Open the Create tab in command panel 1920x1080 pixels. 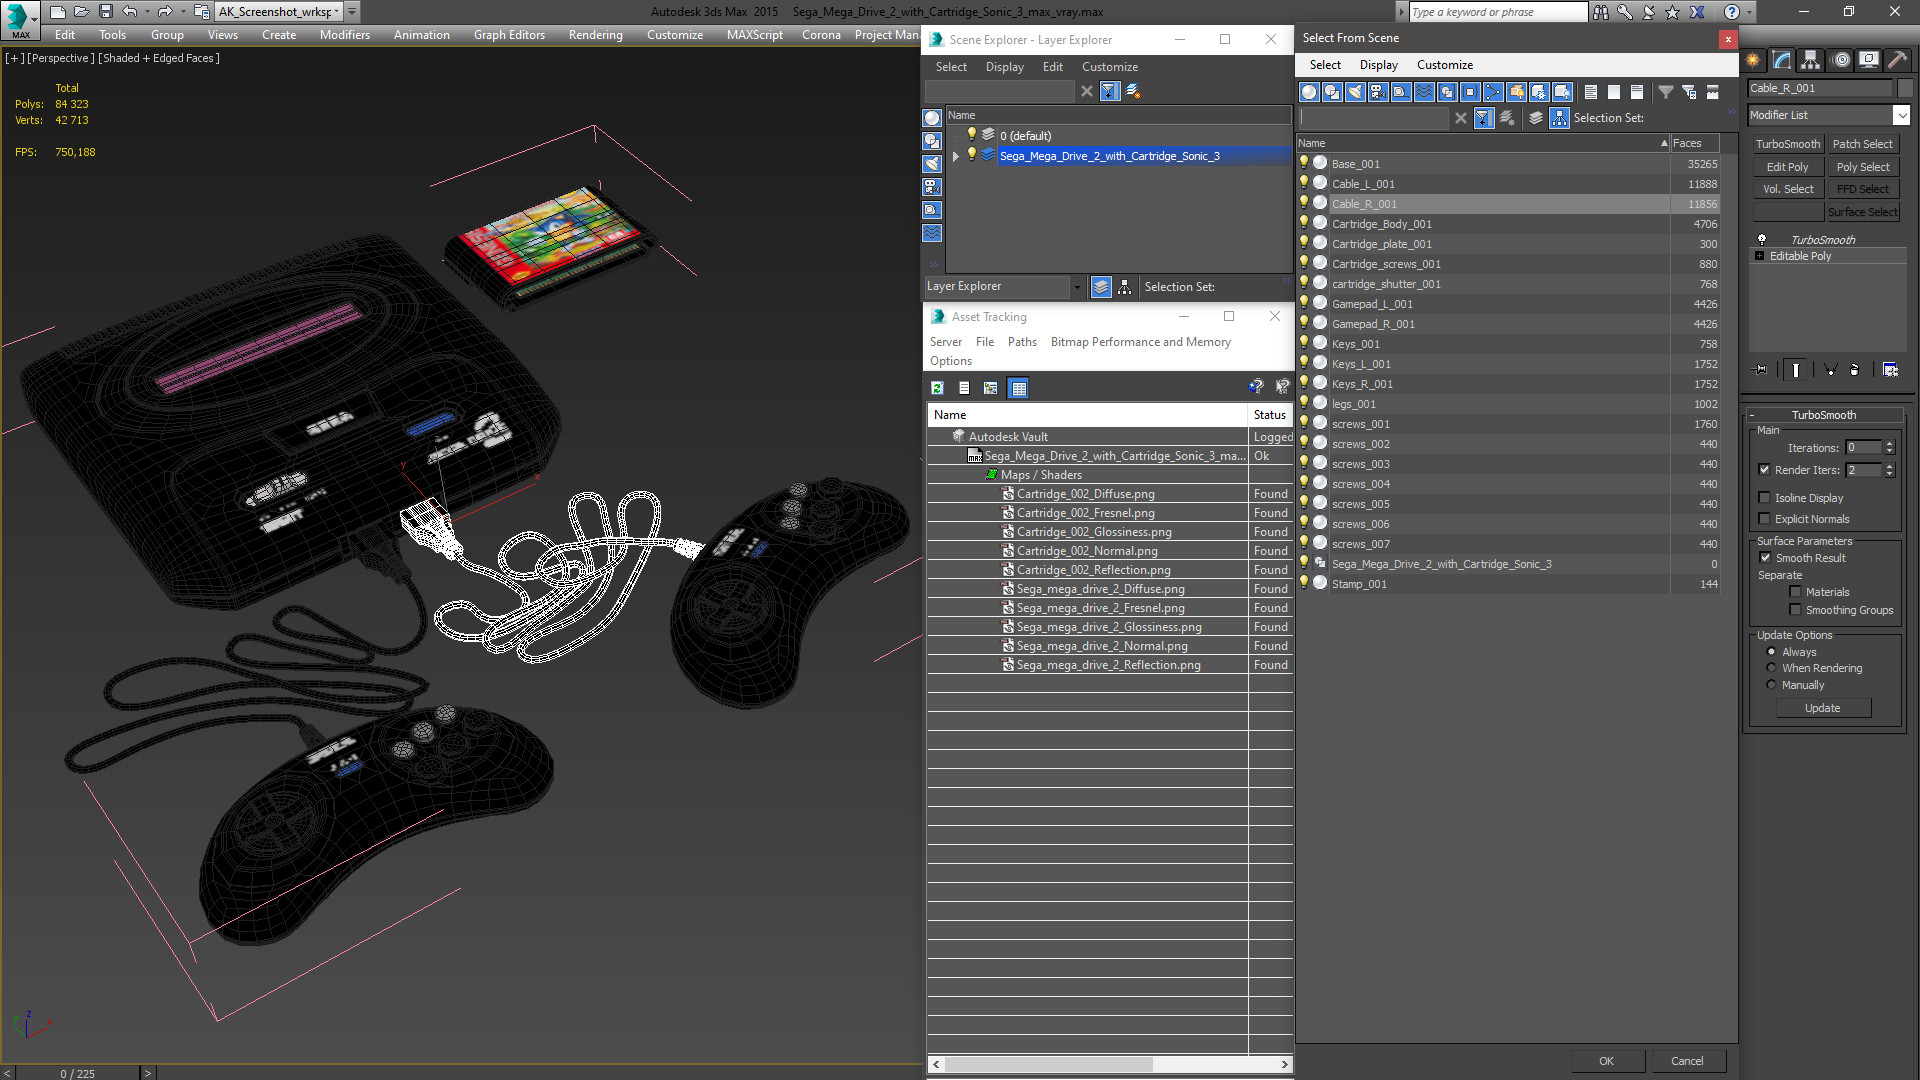[1753, 60]
